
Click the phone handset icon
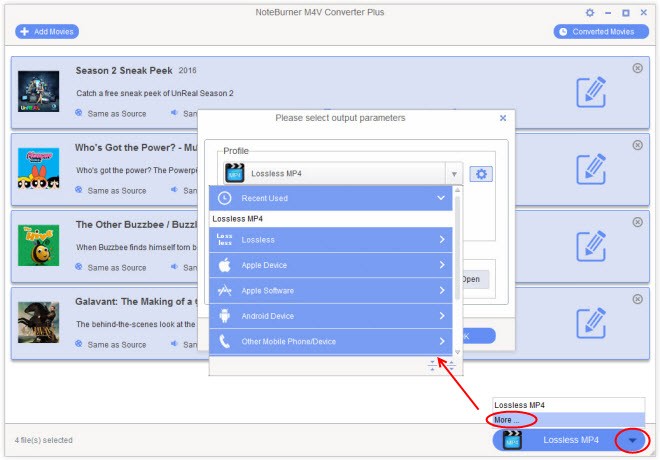(225, 341)
